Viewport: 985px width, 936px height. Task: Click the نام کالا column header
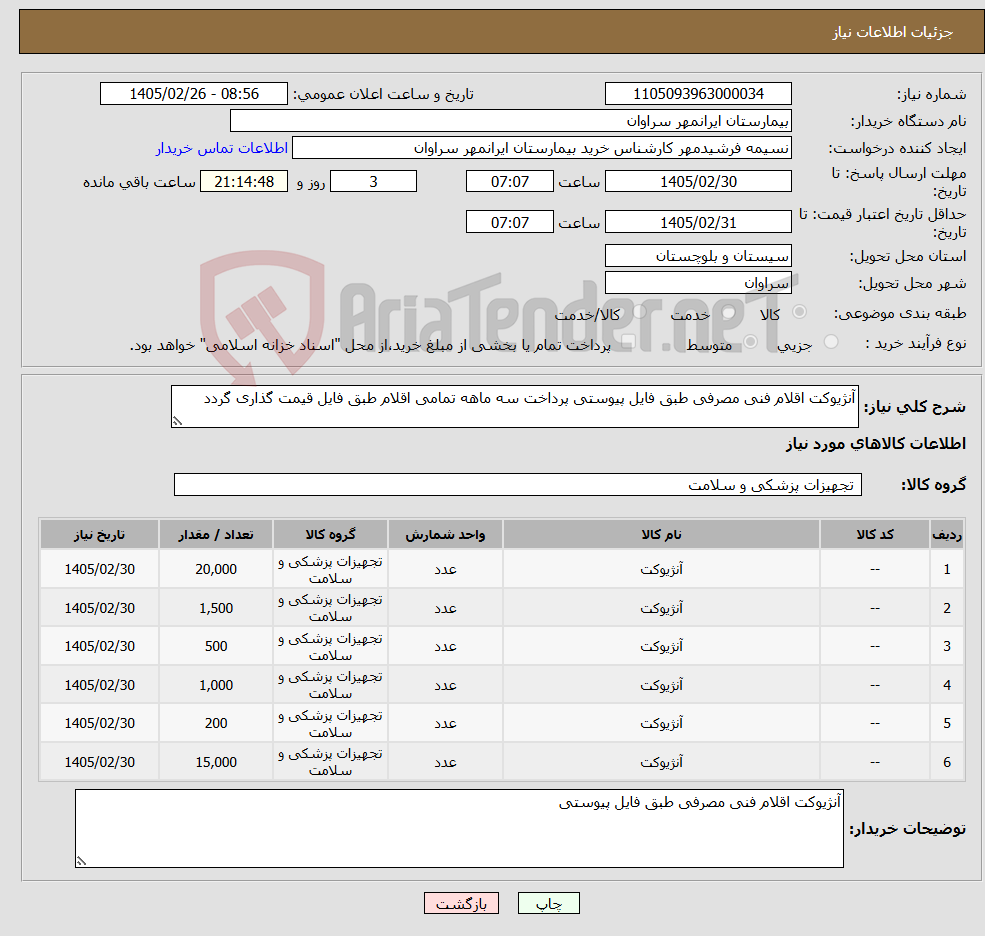click(661, 535)
